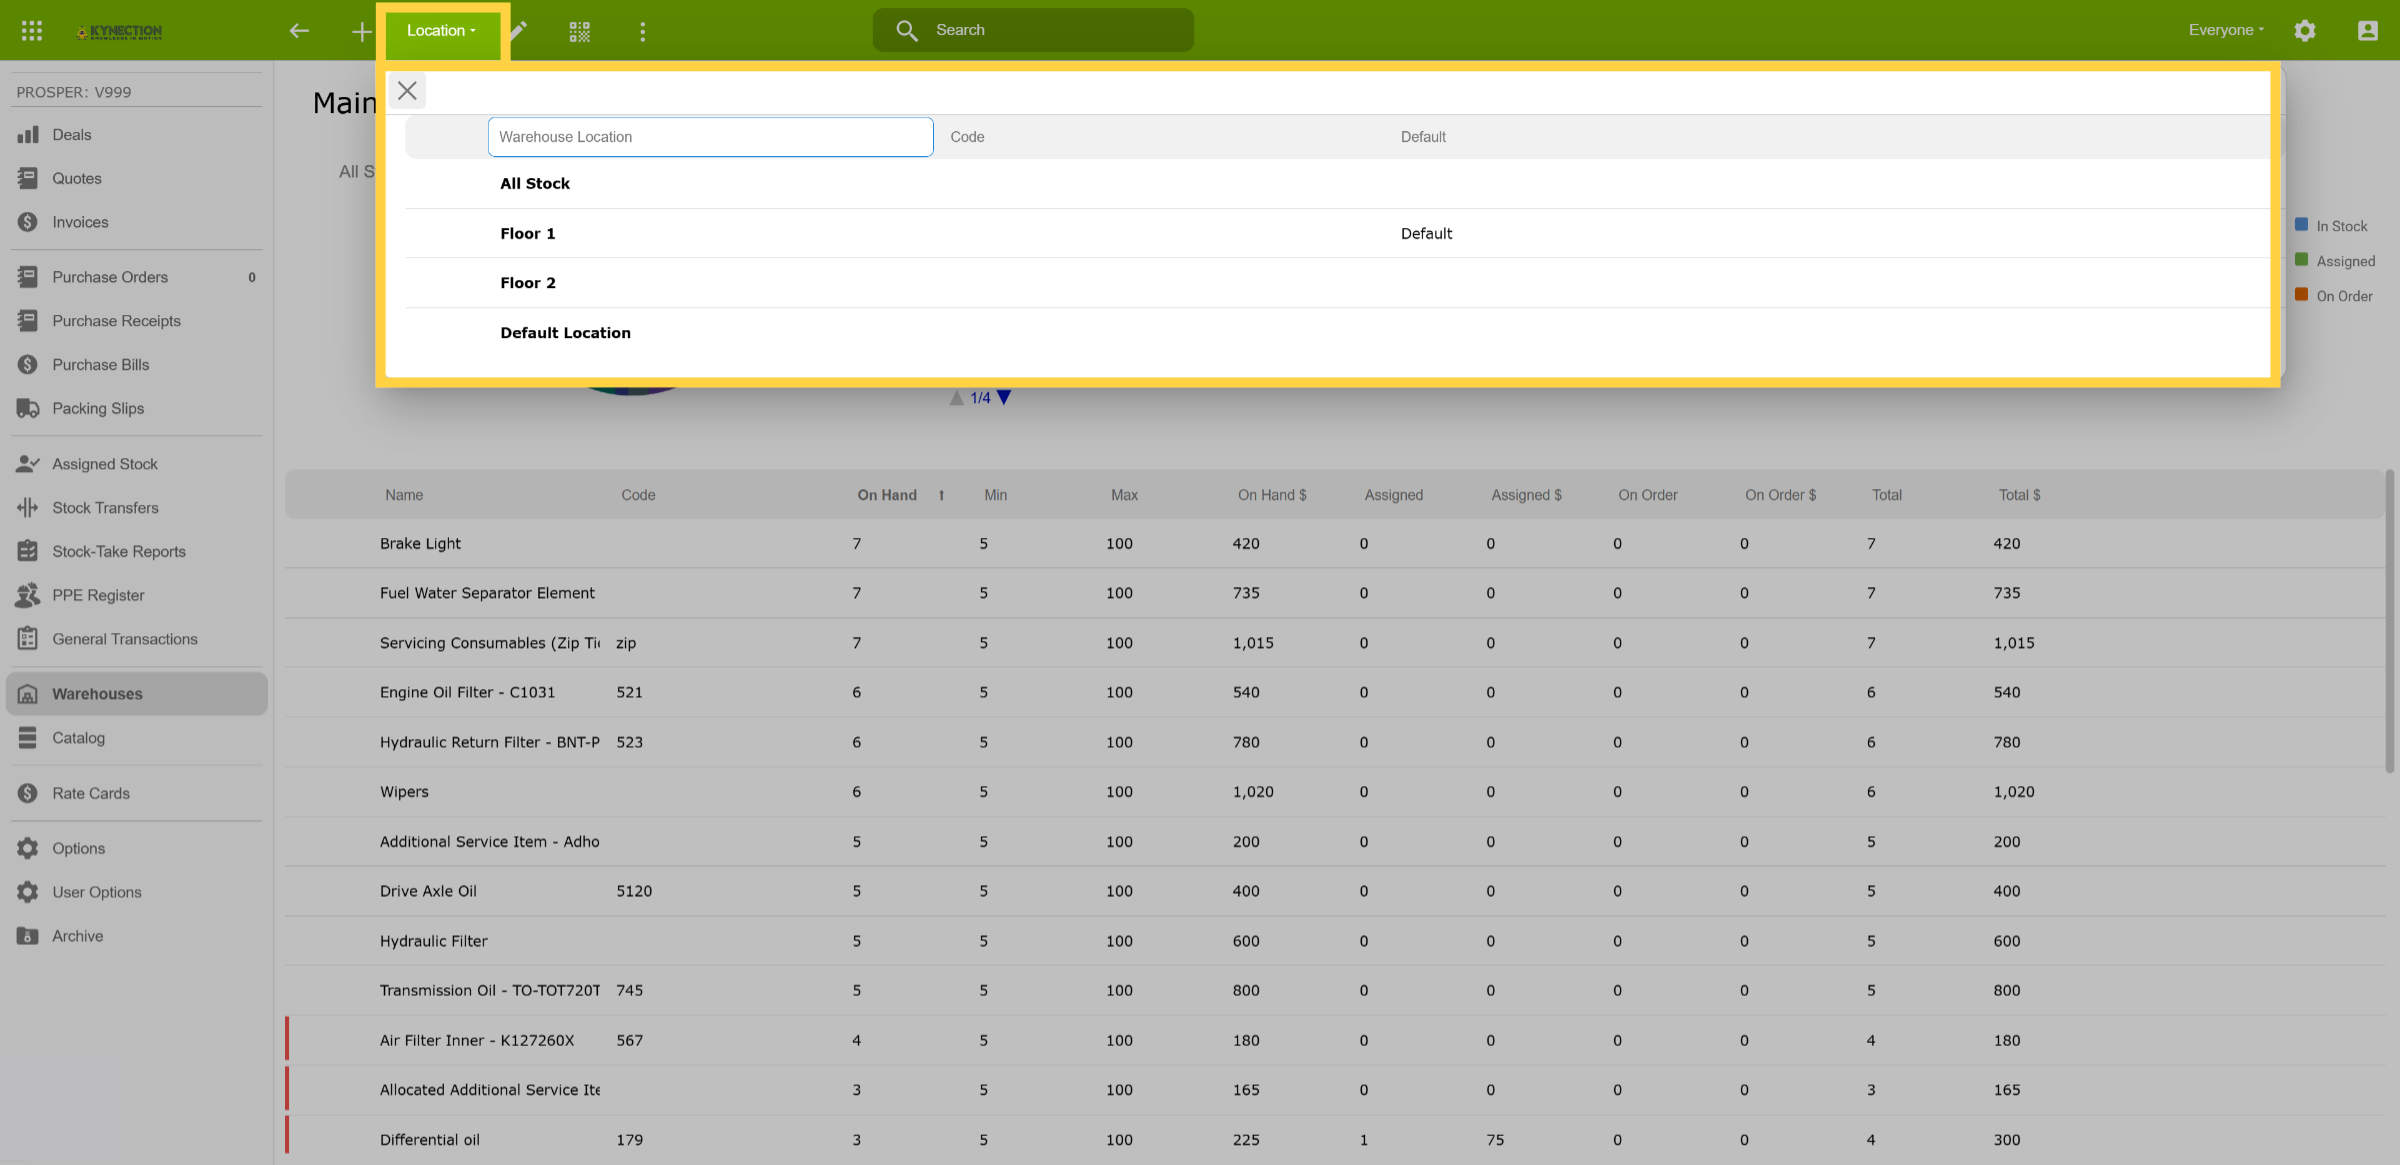Toggle the In Stock legend swatch

tap(2301, 225)
